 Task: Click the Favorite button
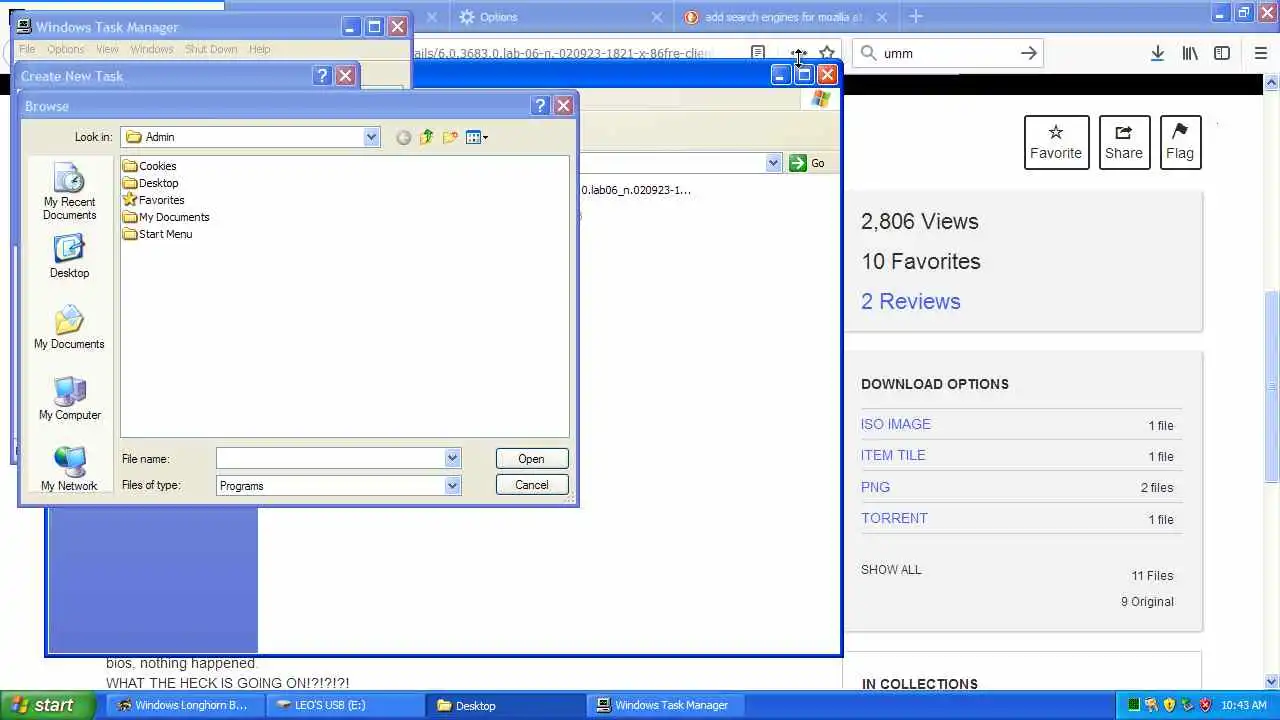click(1056, 142)
